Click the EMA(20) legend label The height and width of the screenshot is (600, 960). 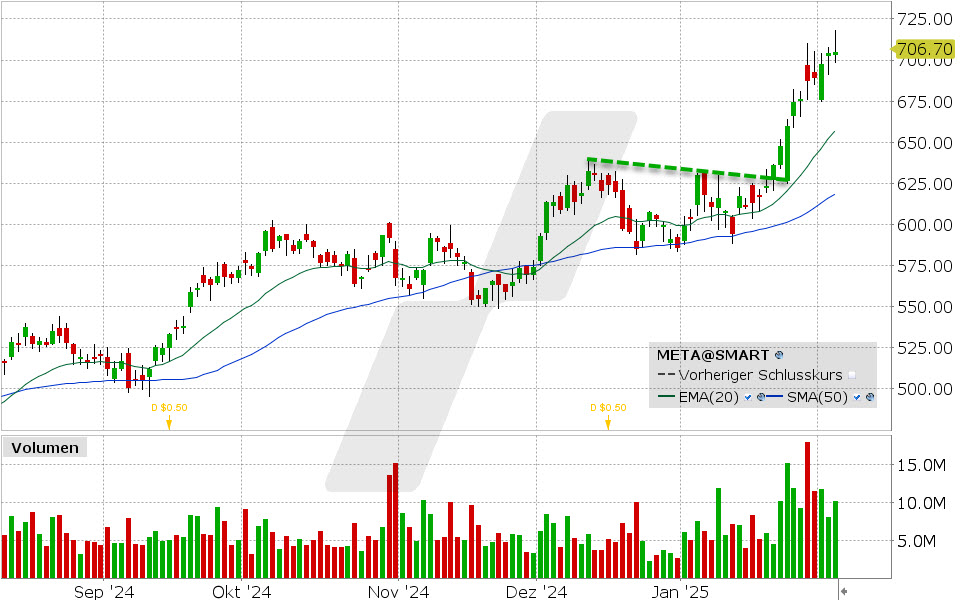[x=708, y=397]
